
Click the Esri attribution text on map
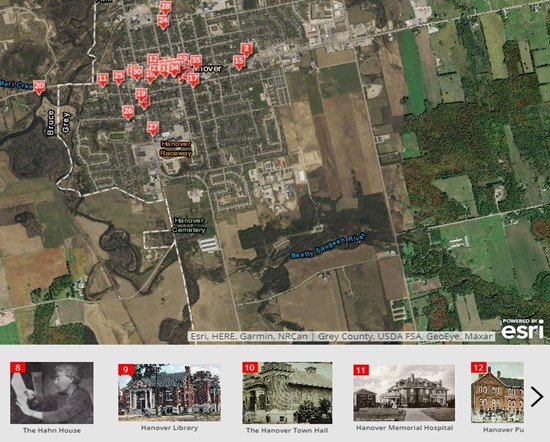pos(341,336)
